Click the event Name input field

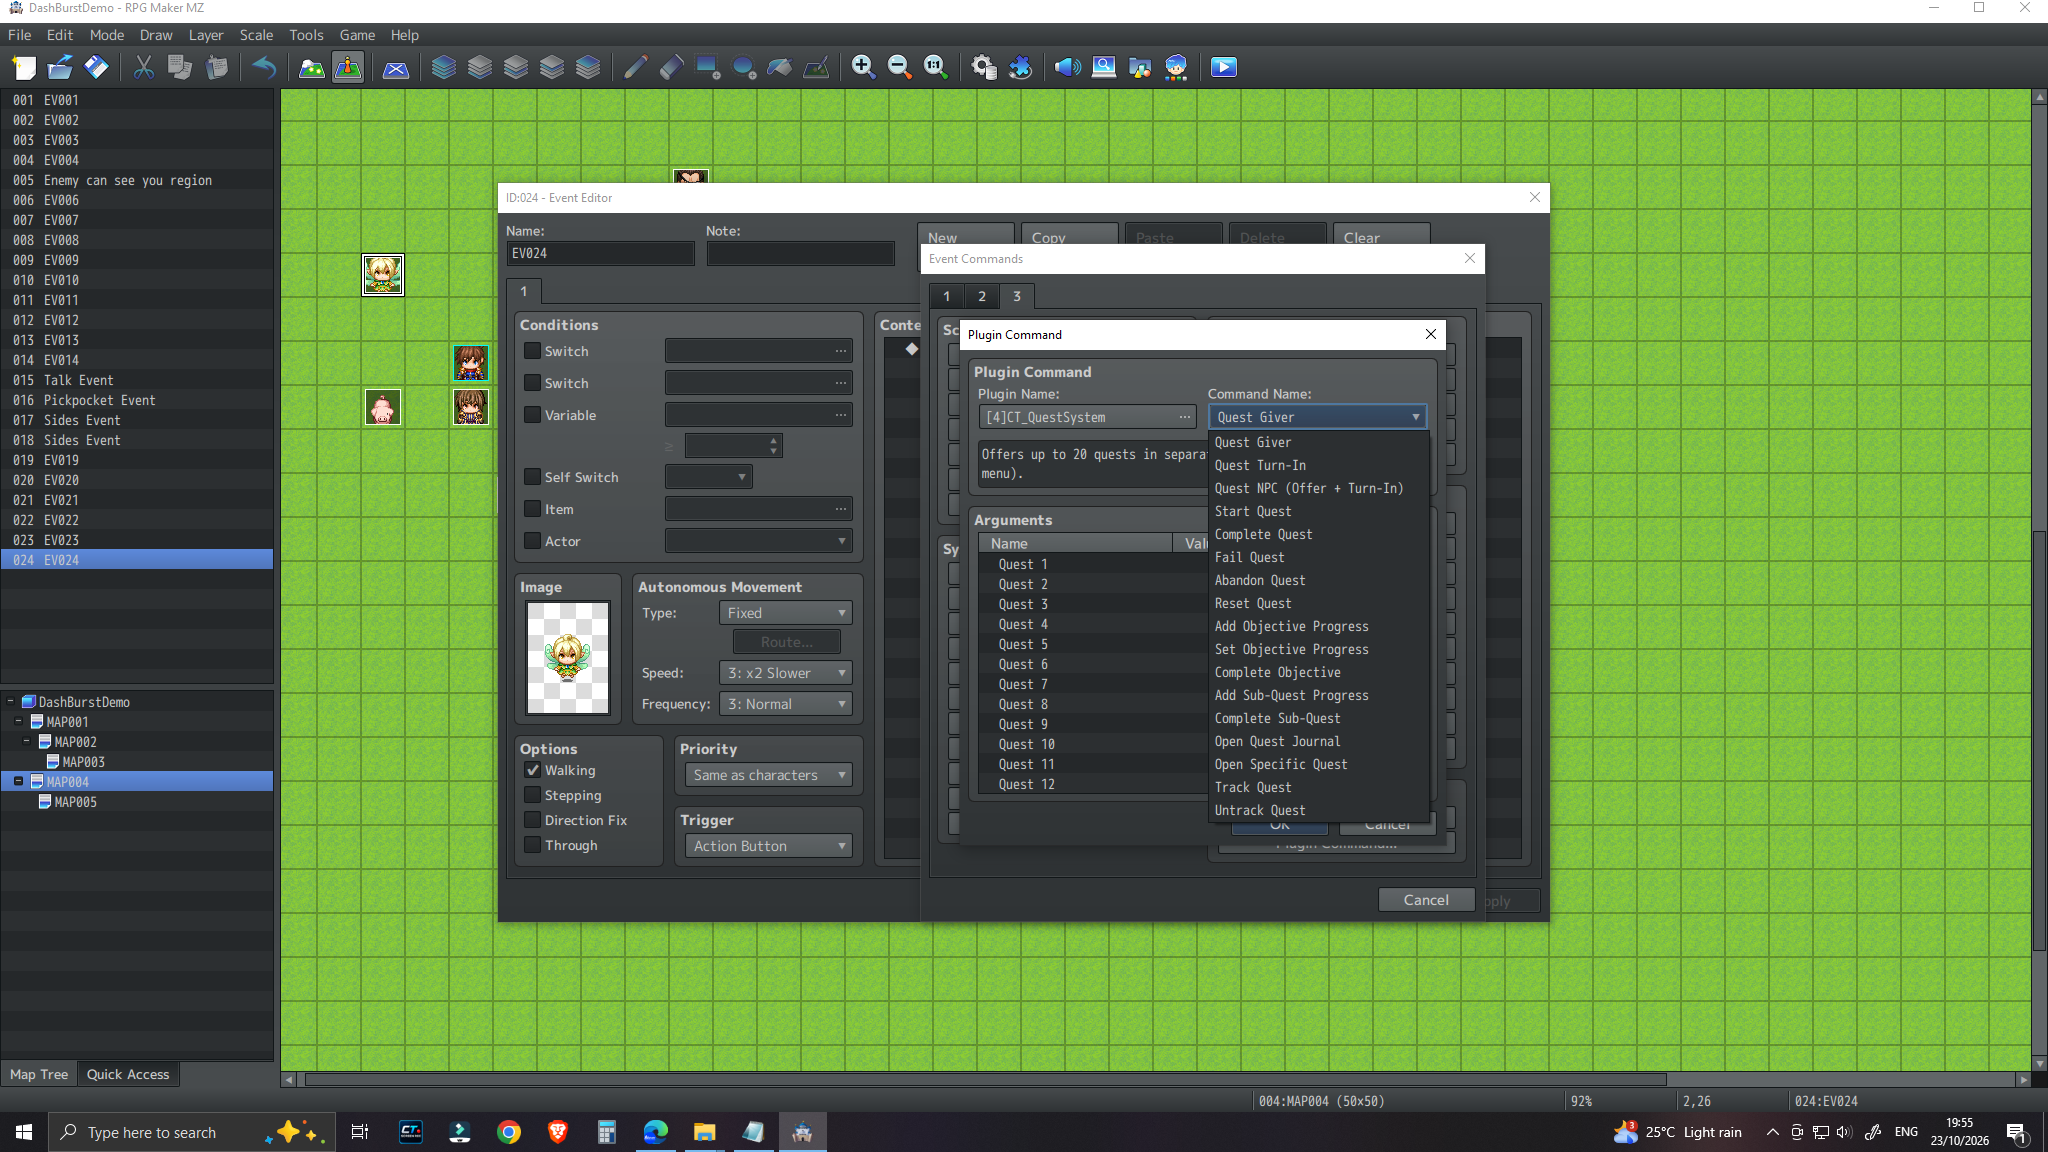600,254
